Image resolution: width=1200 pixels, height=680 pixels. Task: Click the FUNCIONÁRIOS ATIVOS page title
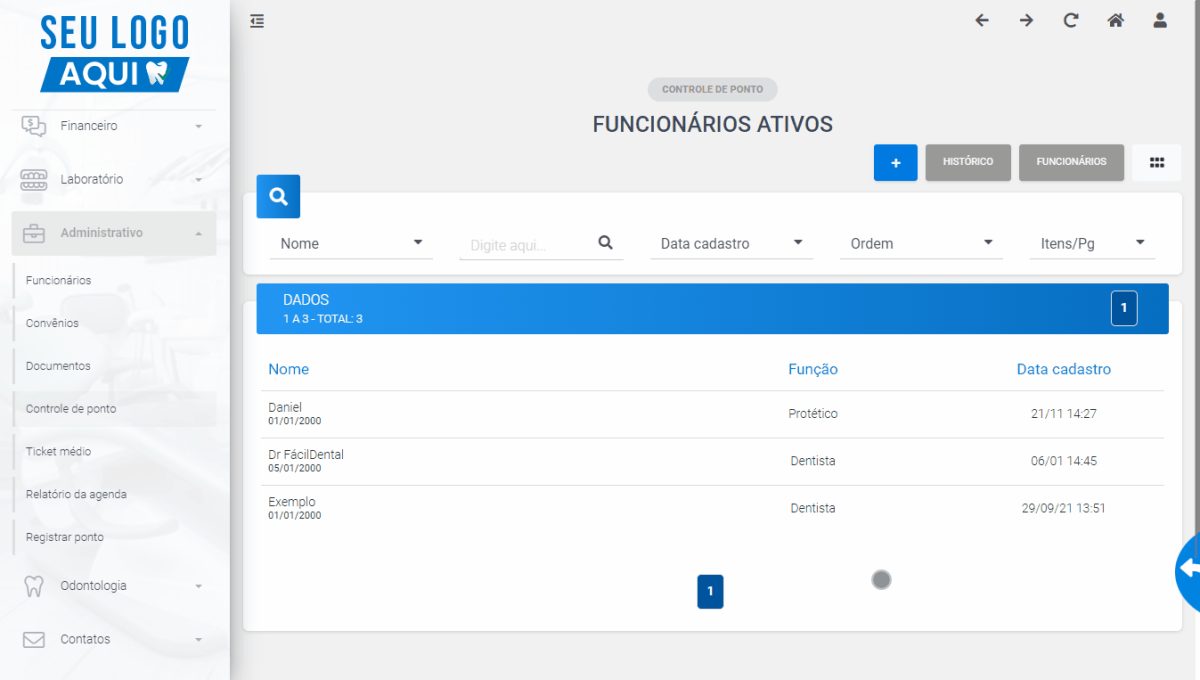click(x=712, y=125)
